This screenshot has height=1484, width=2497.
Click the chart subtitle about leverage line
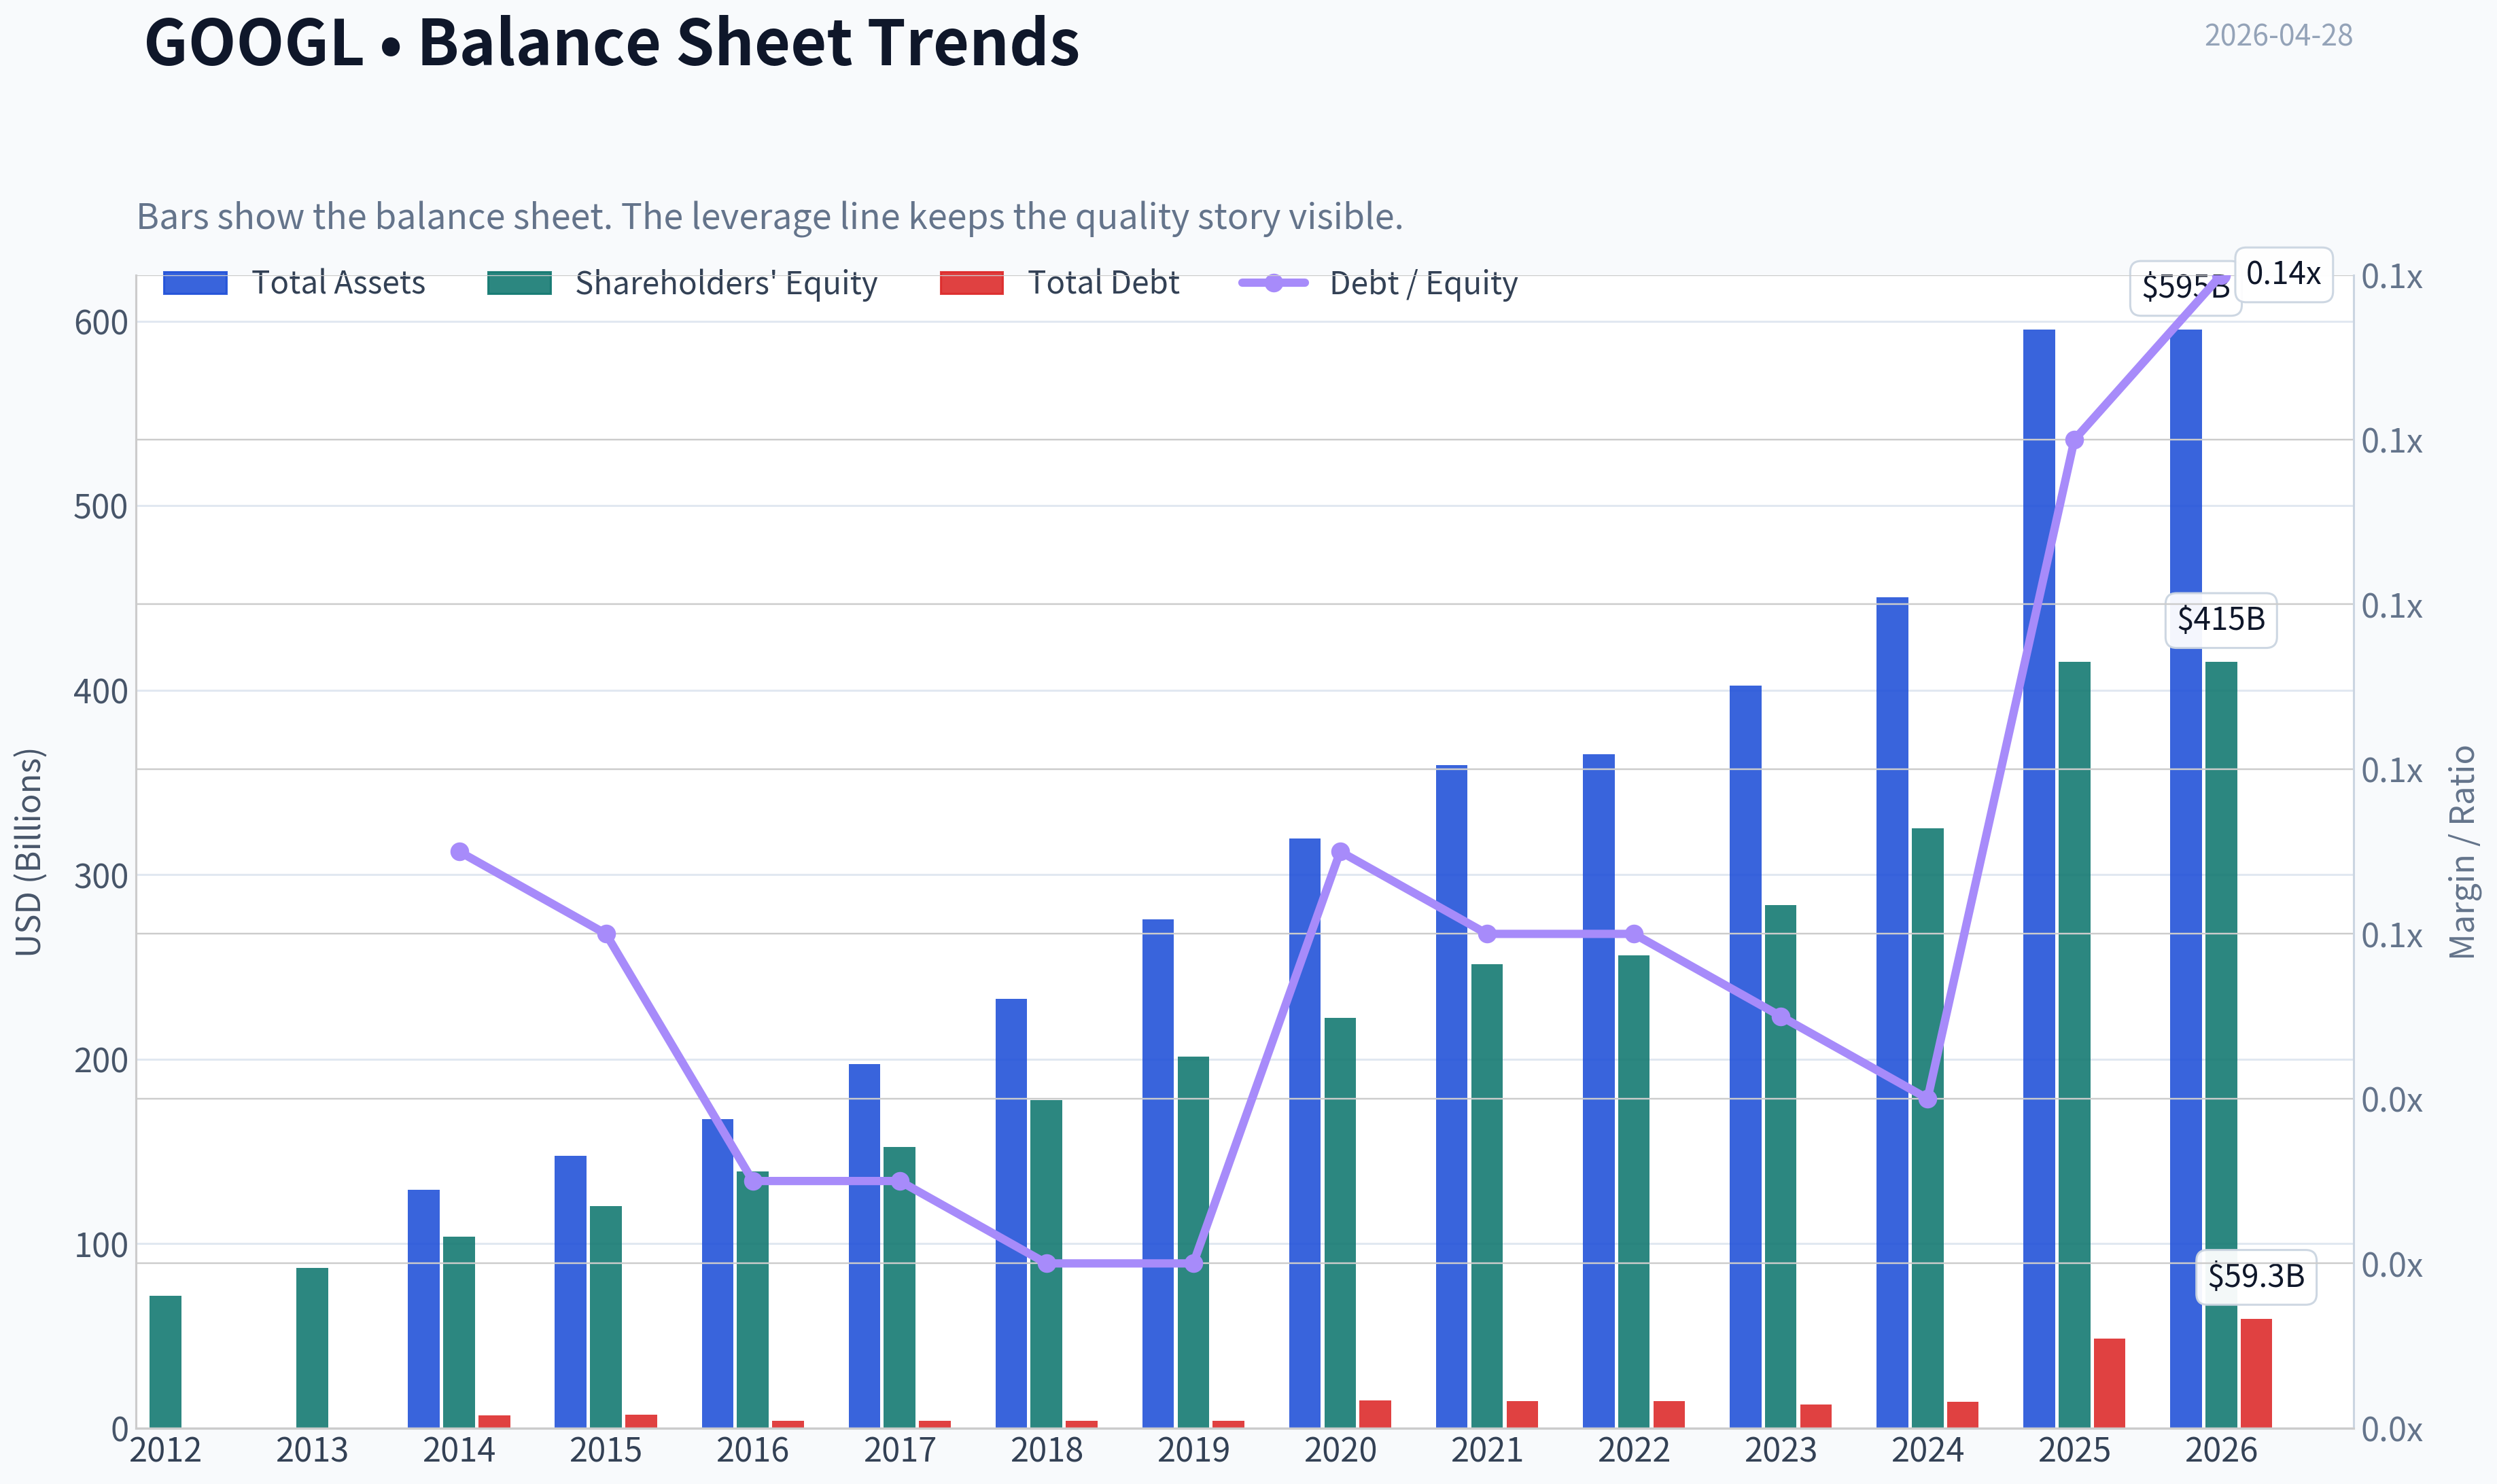[x=770, y=217]
